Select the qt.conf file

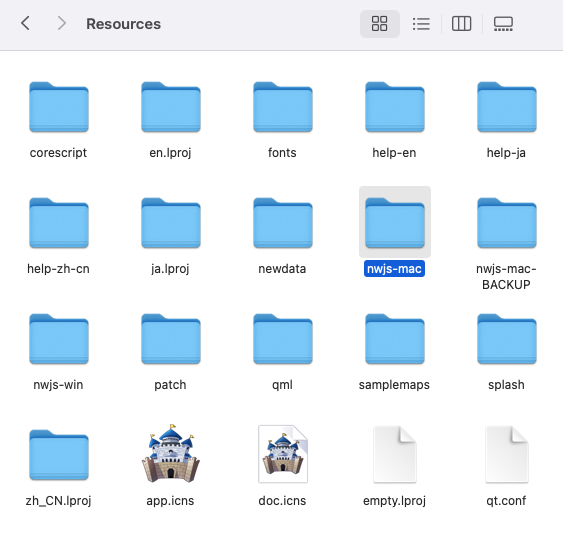click(x=507, y=454)
